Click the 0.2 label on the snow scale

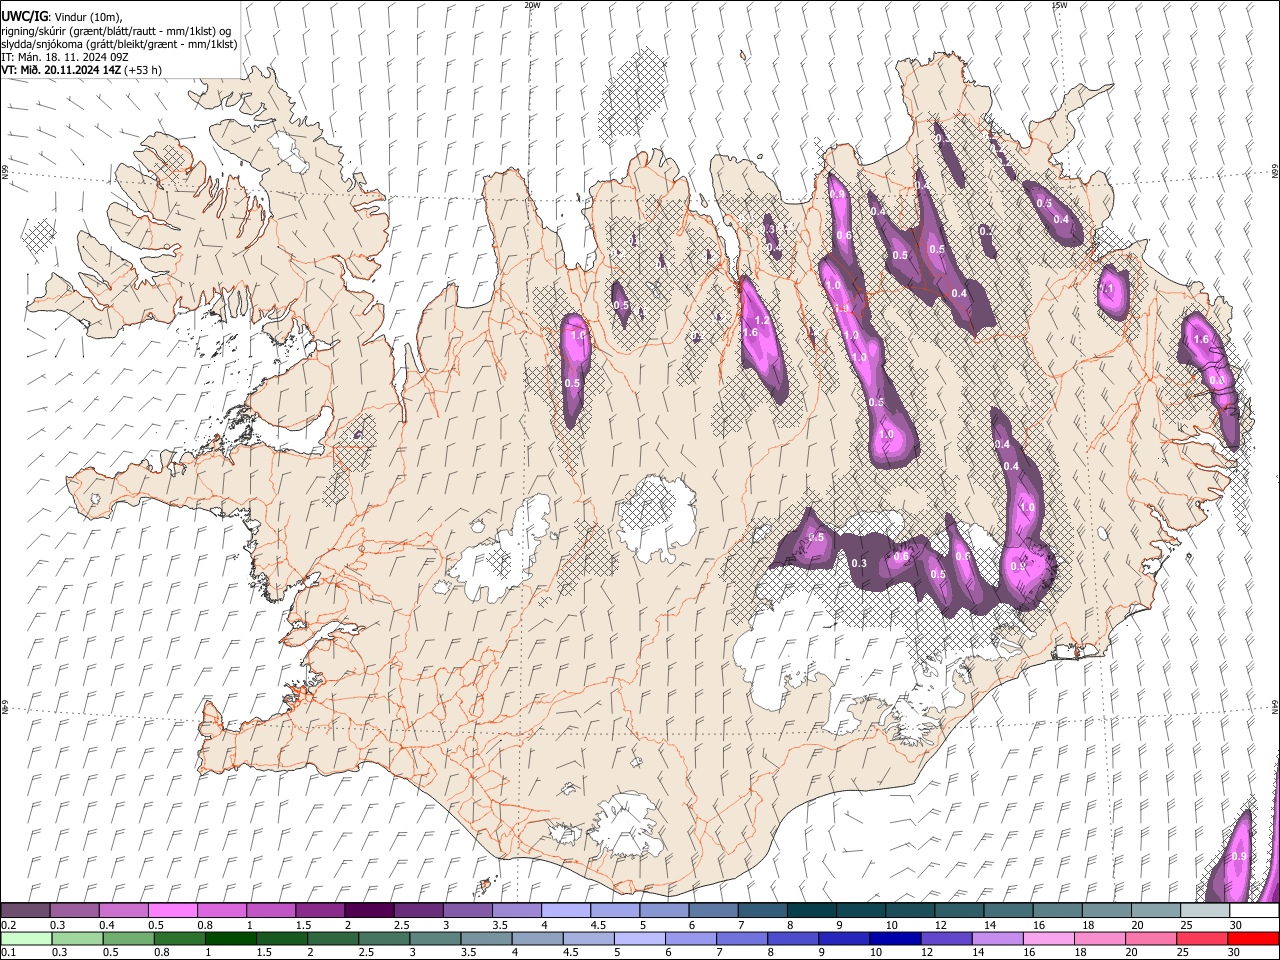8,924
